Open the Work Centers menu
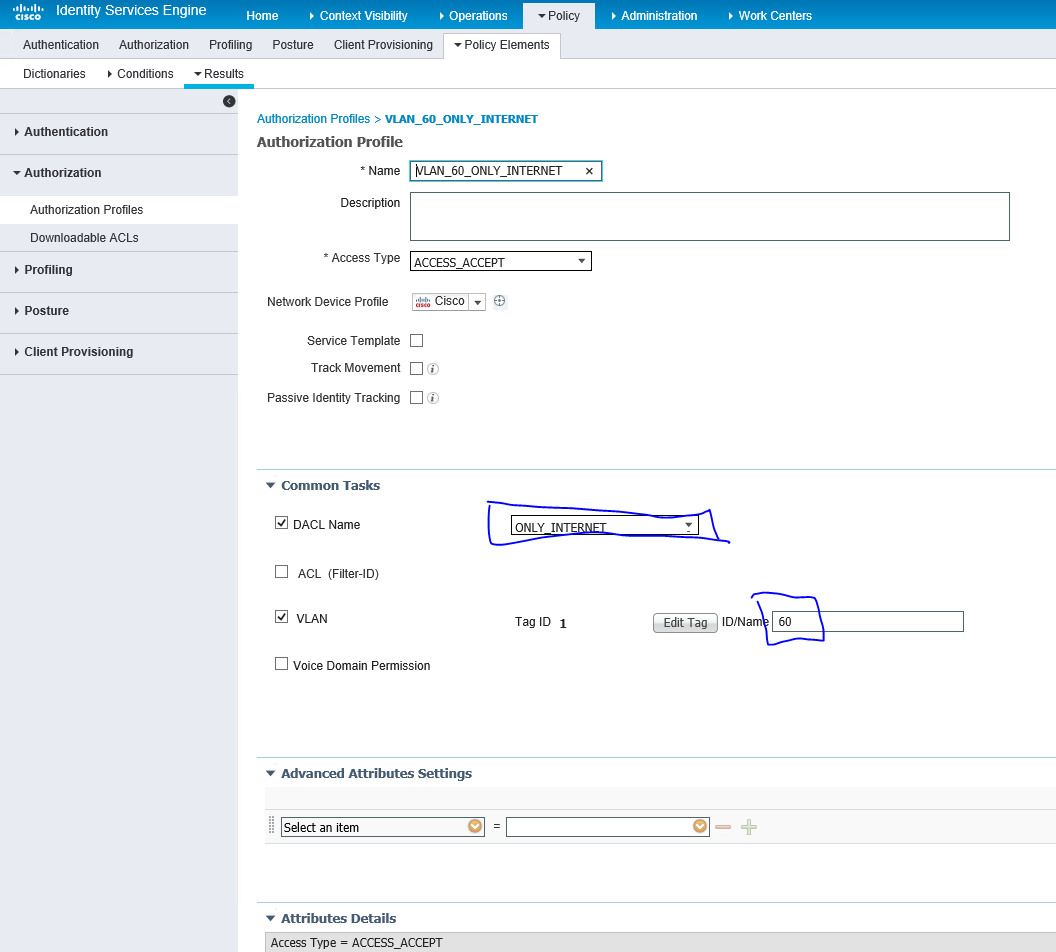Viewport: 1056px width, 952px height. 770,15
